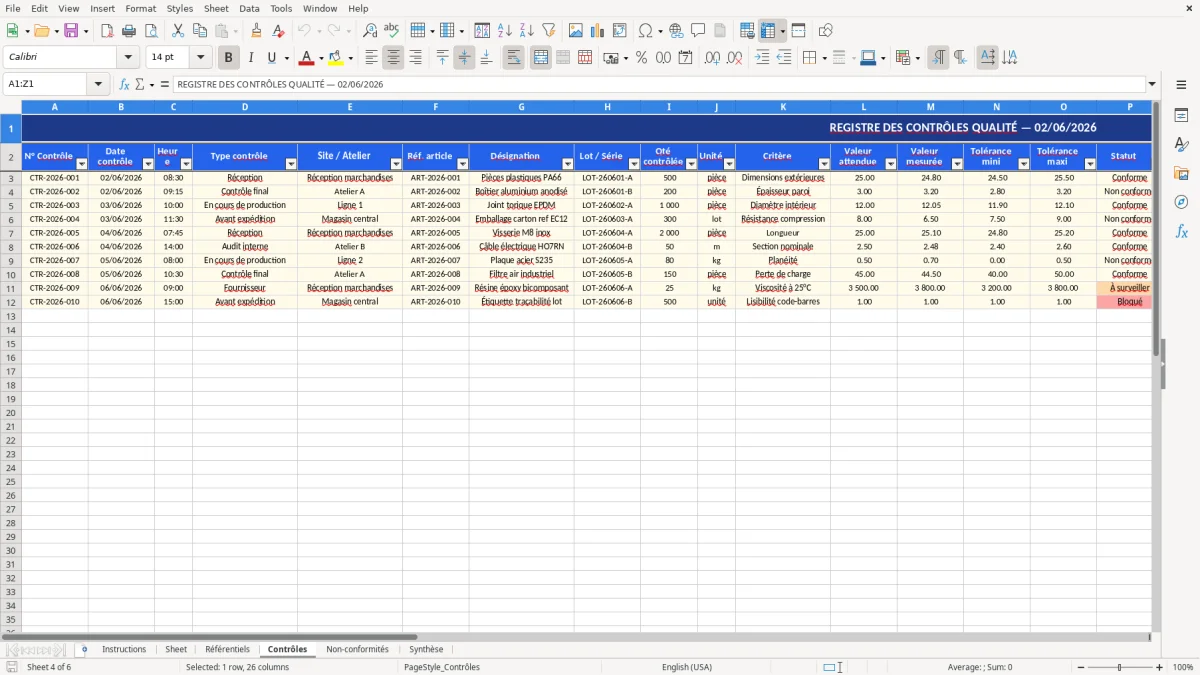Screen dimensions: 1200x675
Task: Click Export as PDF icon
Action: (107, 31)
